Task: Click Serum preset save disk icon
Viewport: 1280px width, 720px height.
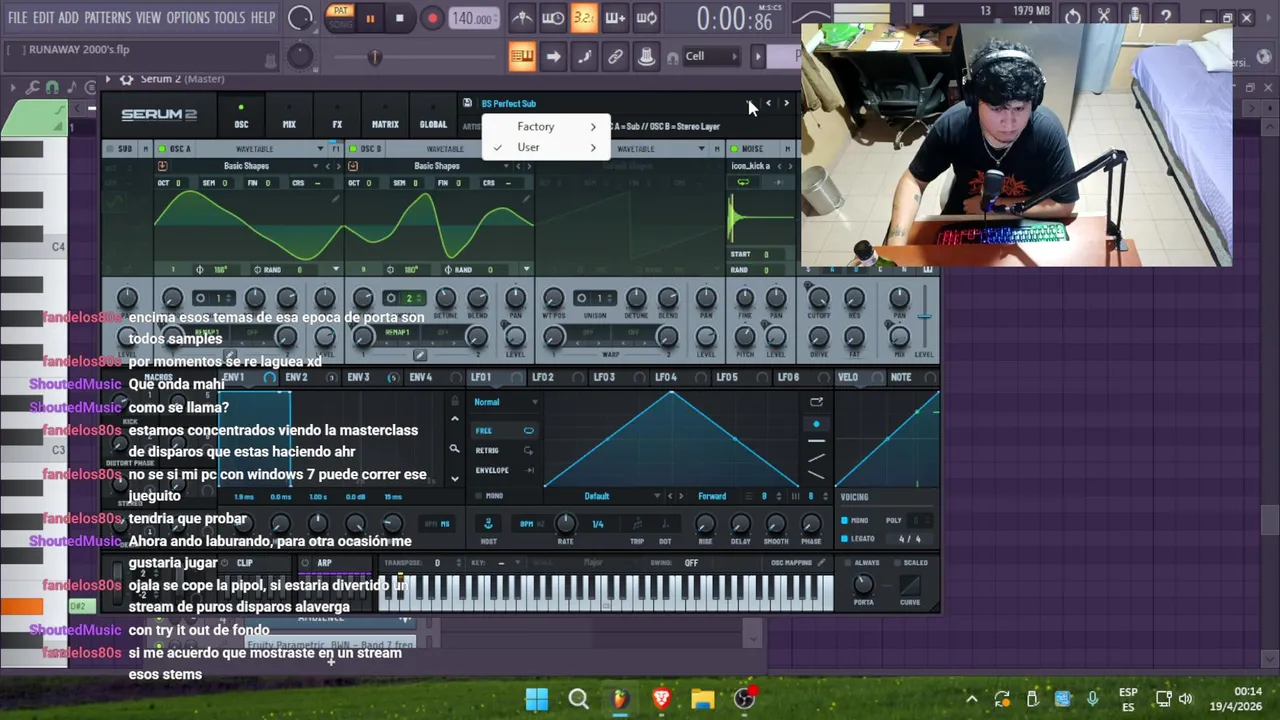Action: click(x=467, y=103)
